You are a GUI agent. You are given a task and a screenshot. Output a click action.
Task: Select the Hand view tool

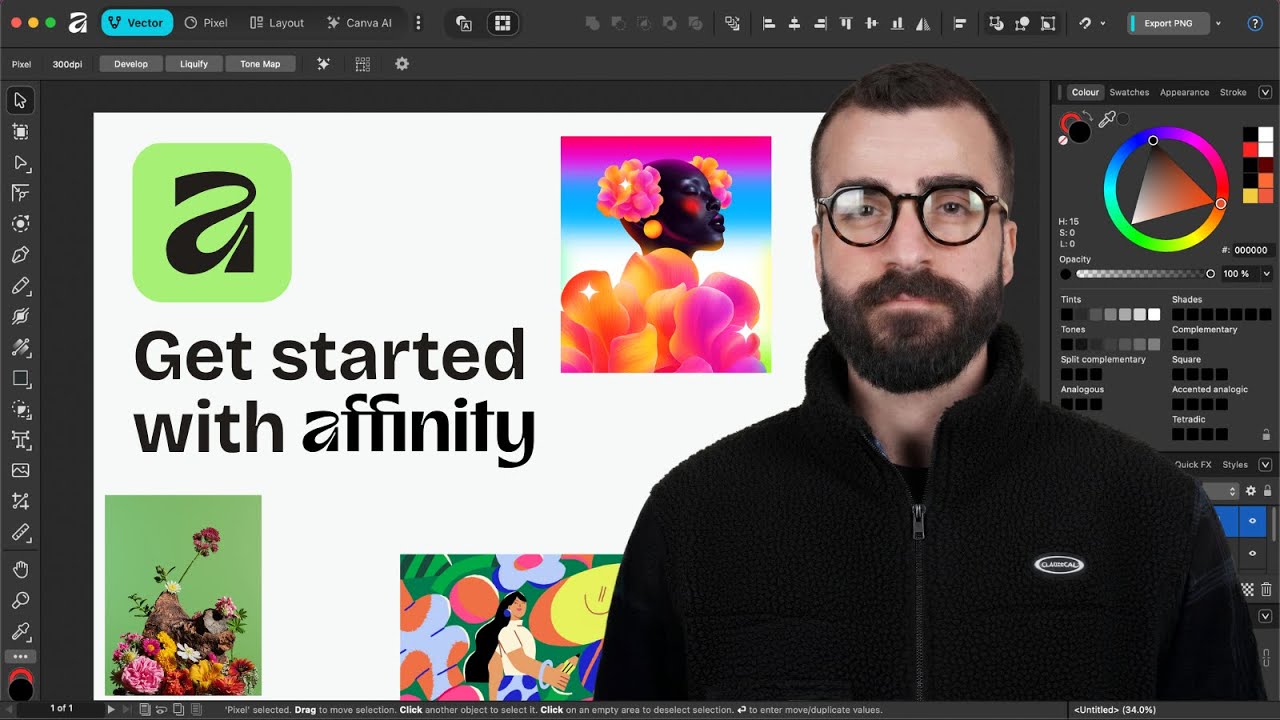(x=20, y=569)
